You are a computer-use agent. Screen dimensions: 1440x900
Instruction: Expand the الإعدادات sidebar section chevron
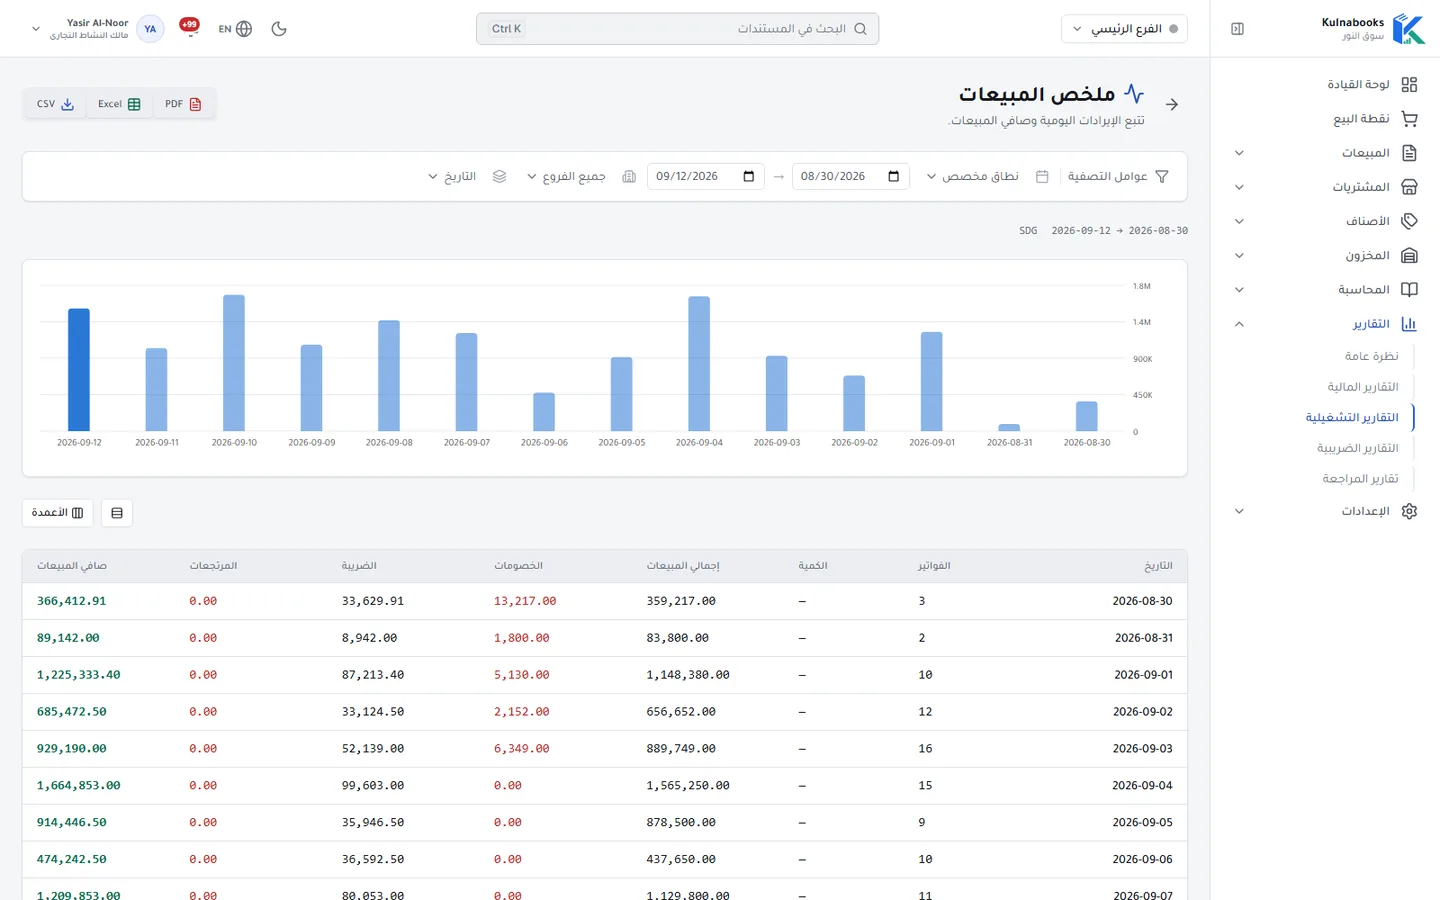tap(1239, 511)
